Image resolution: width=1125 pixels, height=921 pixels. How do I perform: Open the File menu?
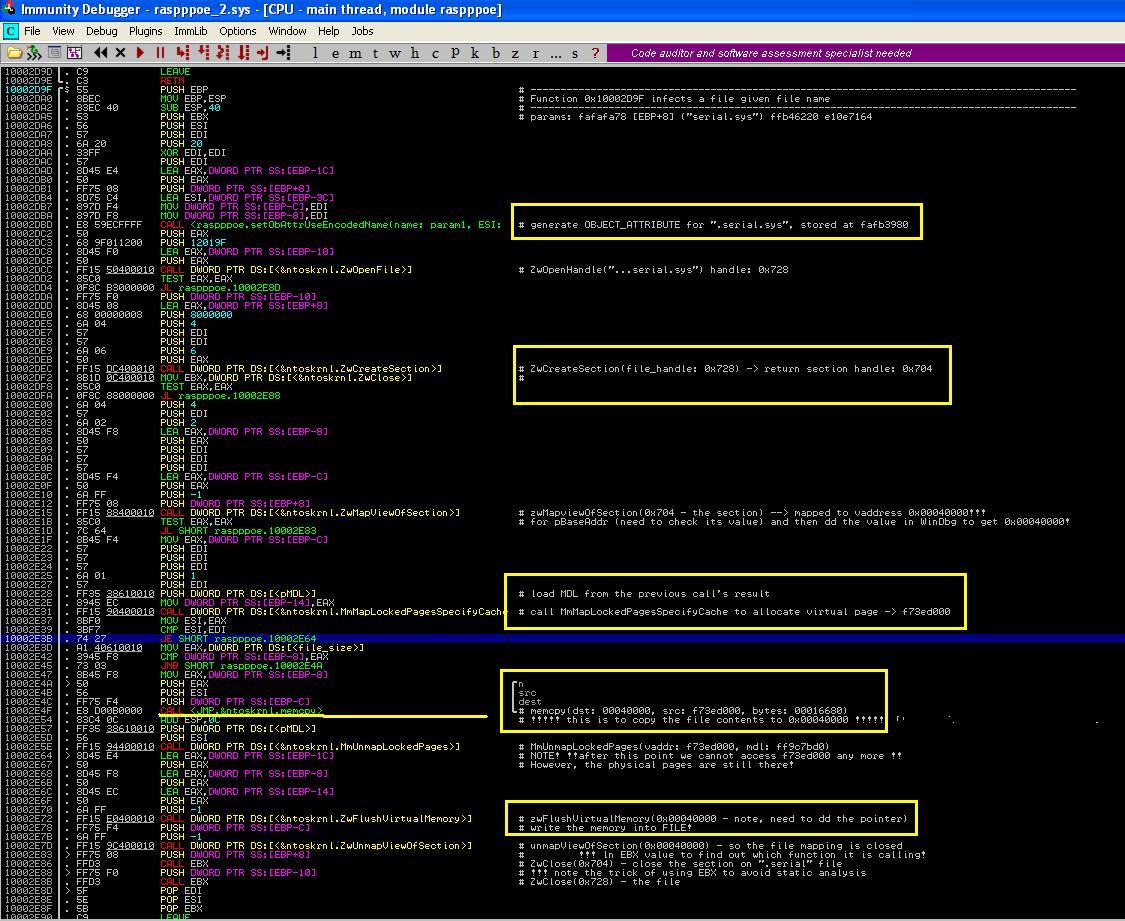(32, 31)
